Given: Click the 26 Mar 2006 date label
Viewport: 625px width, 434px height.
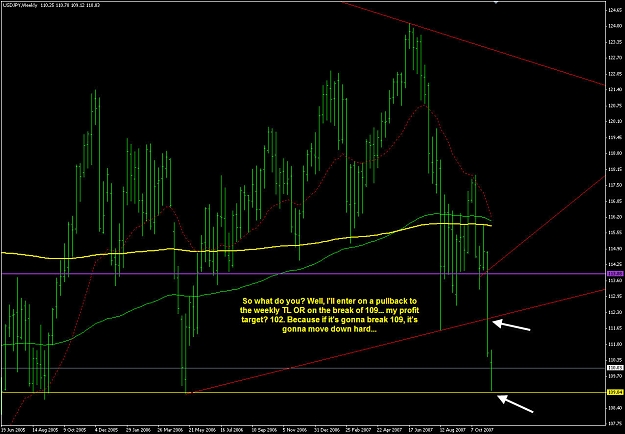Looking at the screenshot, I should pos(169,430).
